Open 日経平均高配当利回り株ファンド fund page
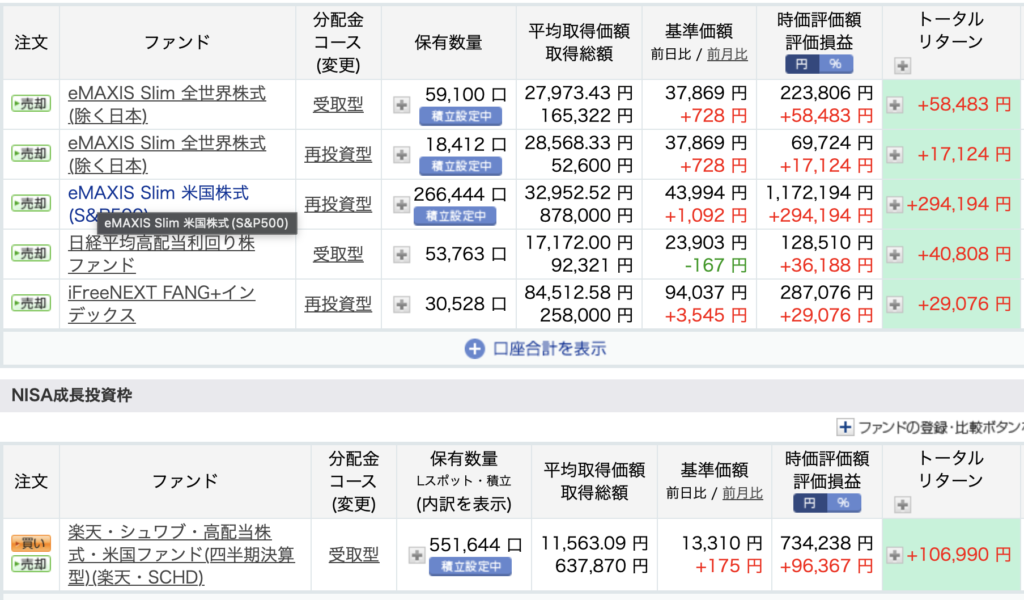The height and width of the screenshot is (600, 1024). click(x=161, y=254)
